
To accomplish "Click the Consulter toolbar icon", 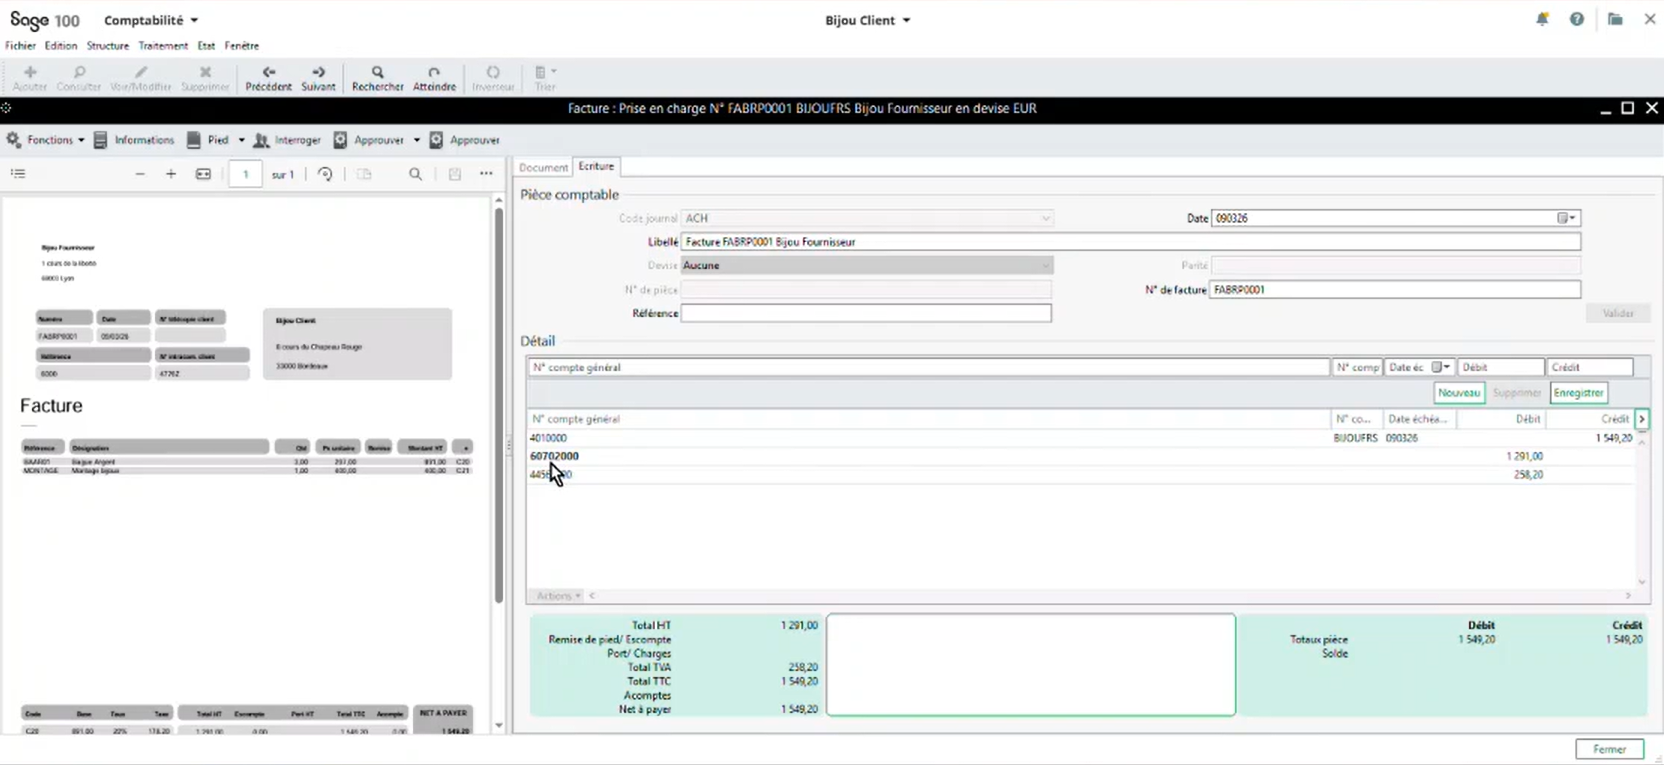I will 79,72.
